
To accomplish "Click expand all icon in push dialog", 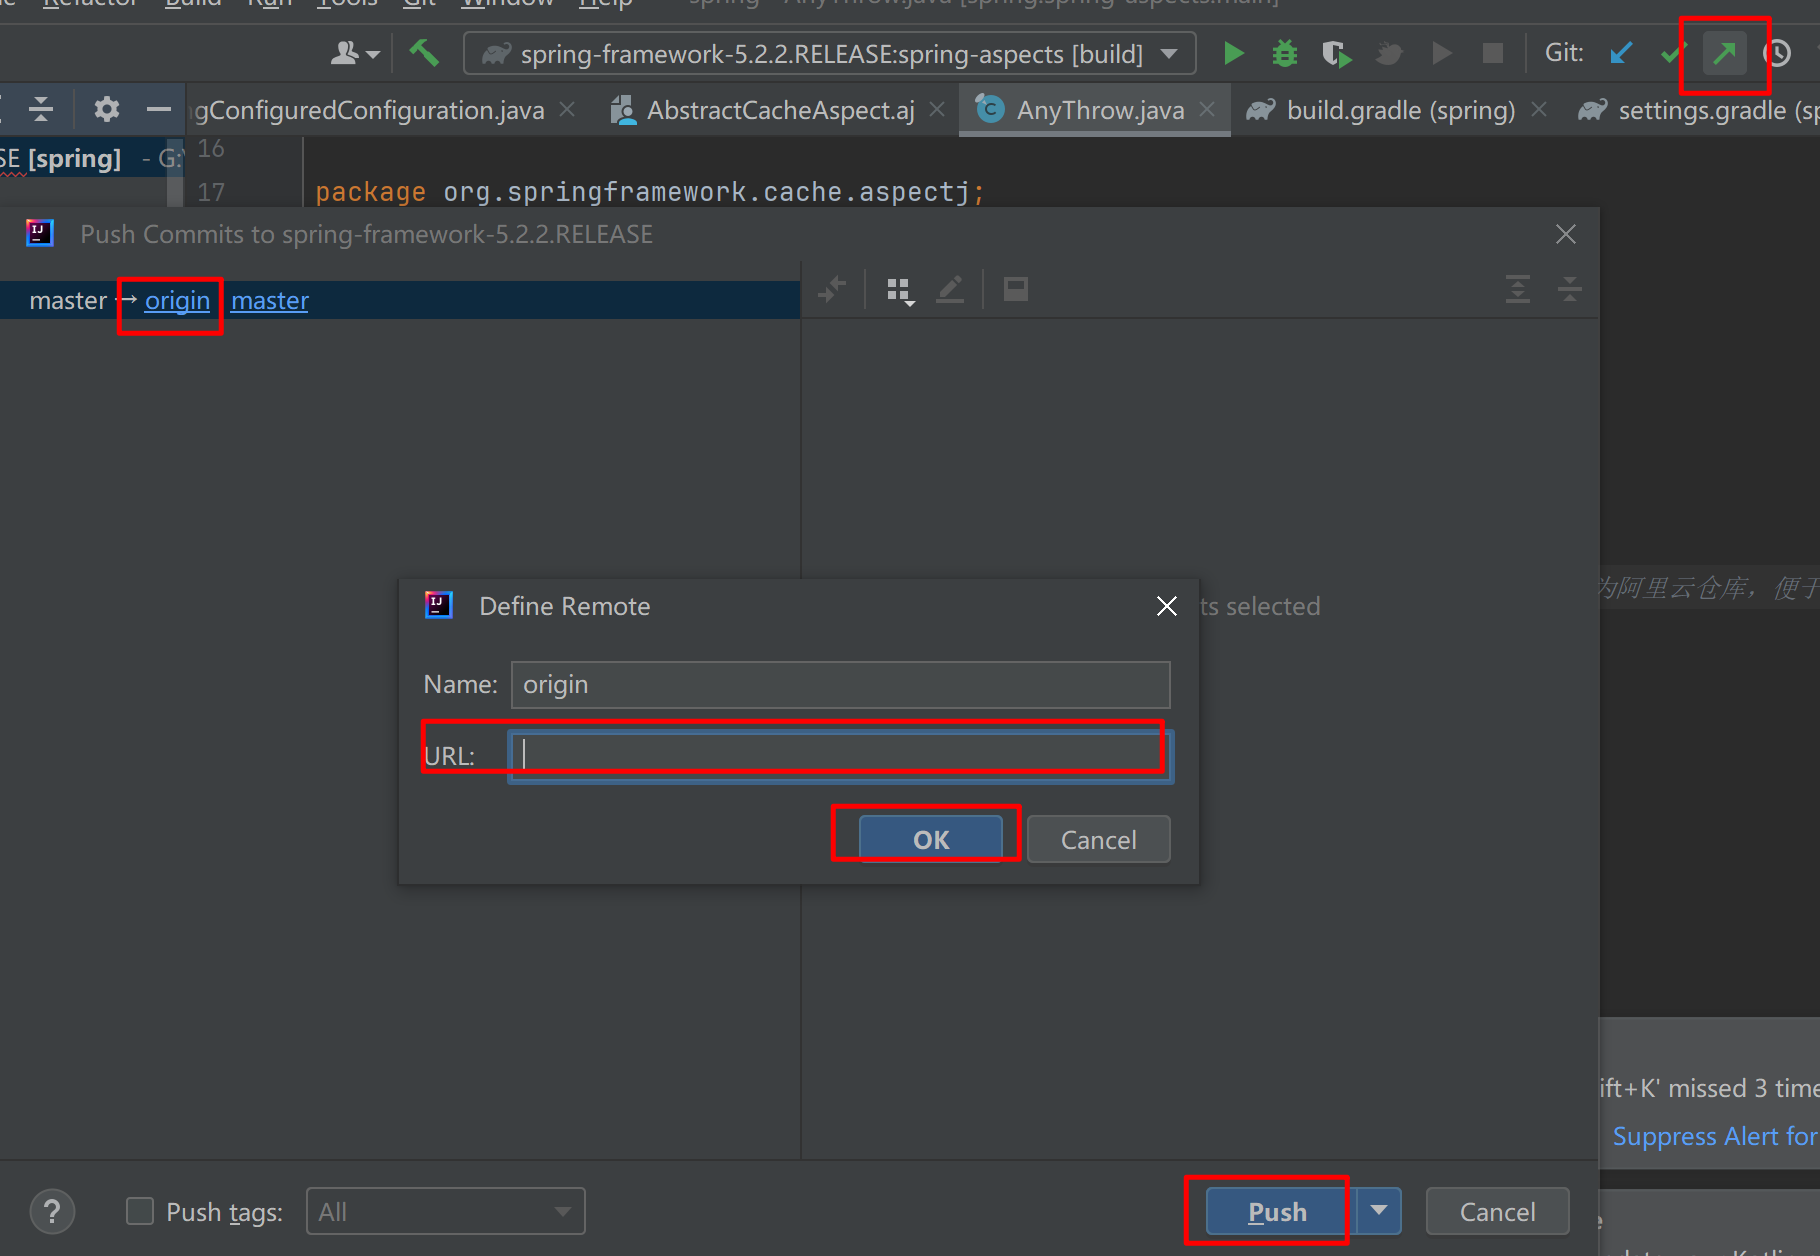I will (1518, 290).
